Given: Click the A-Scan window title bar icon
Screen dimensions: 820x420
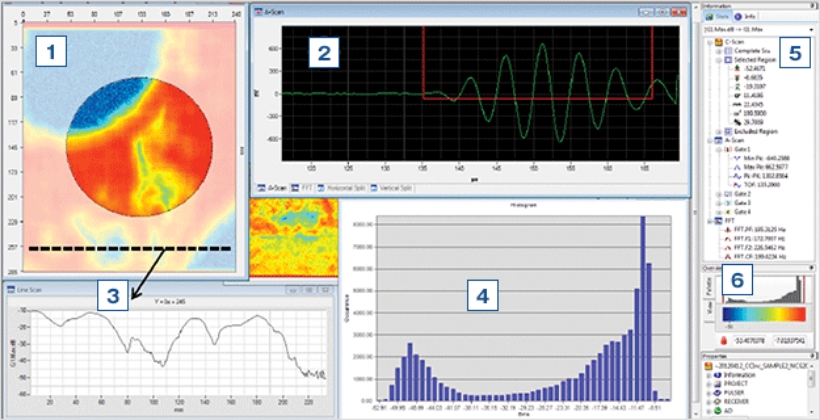Looking at the screenshot, I should pos(259,11).
